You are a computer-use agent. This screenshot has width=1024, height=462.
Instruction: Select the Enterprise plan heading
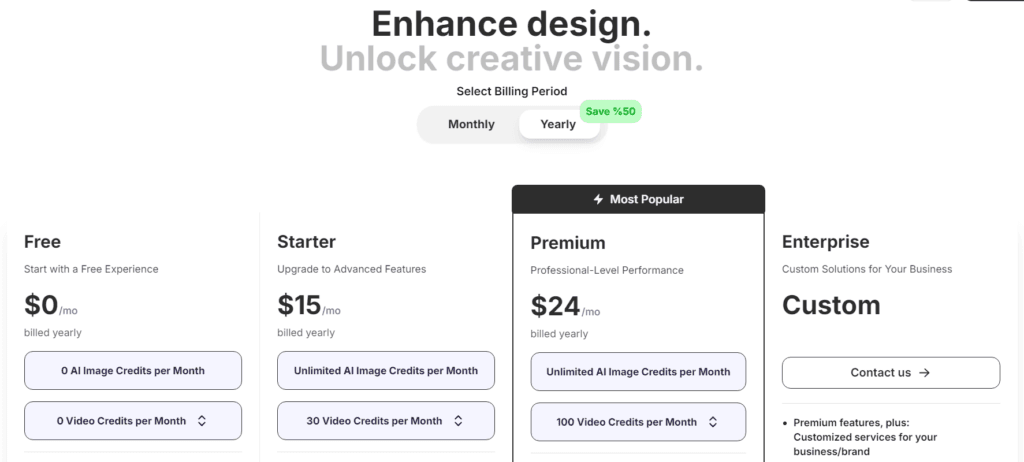(825, 242)
